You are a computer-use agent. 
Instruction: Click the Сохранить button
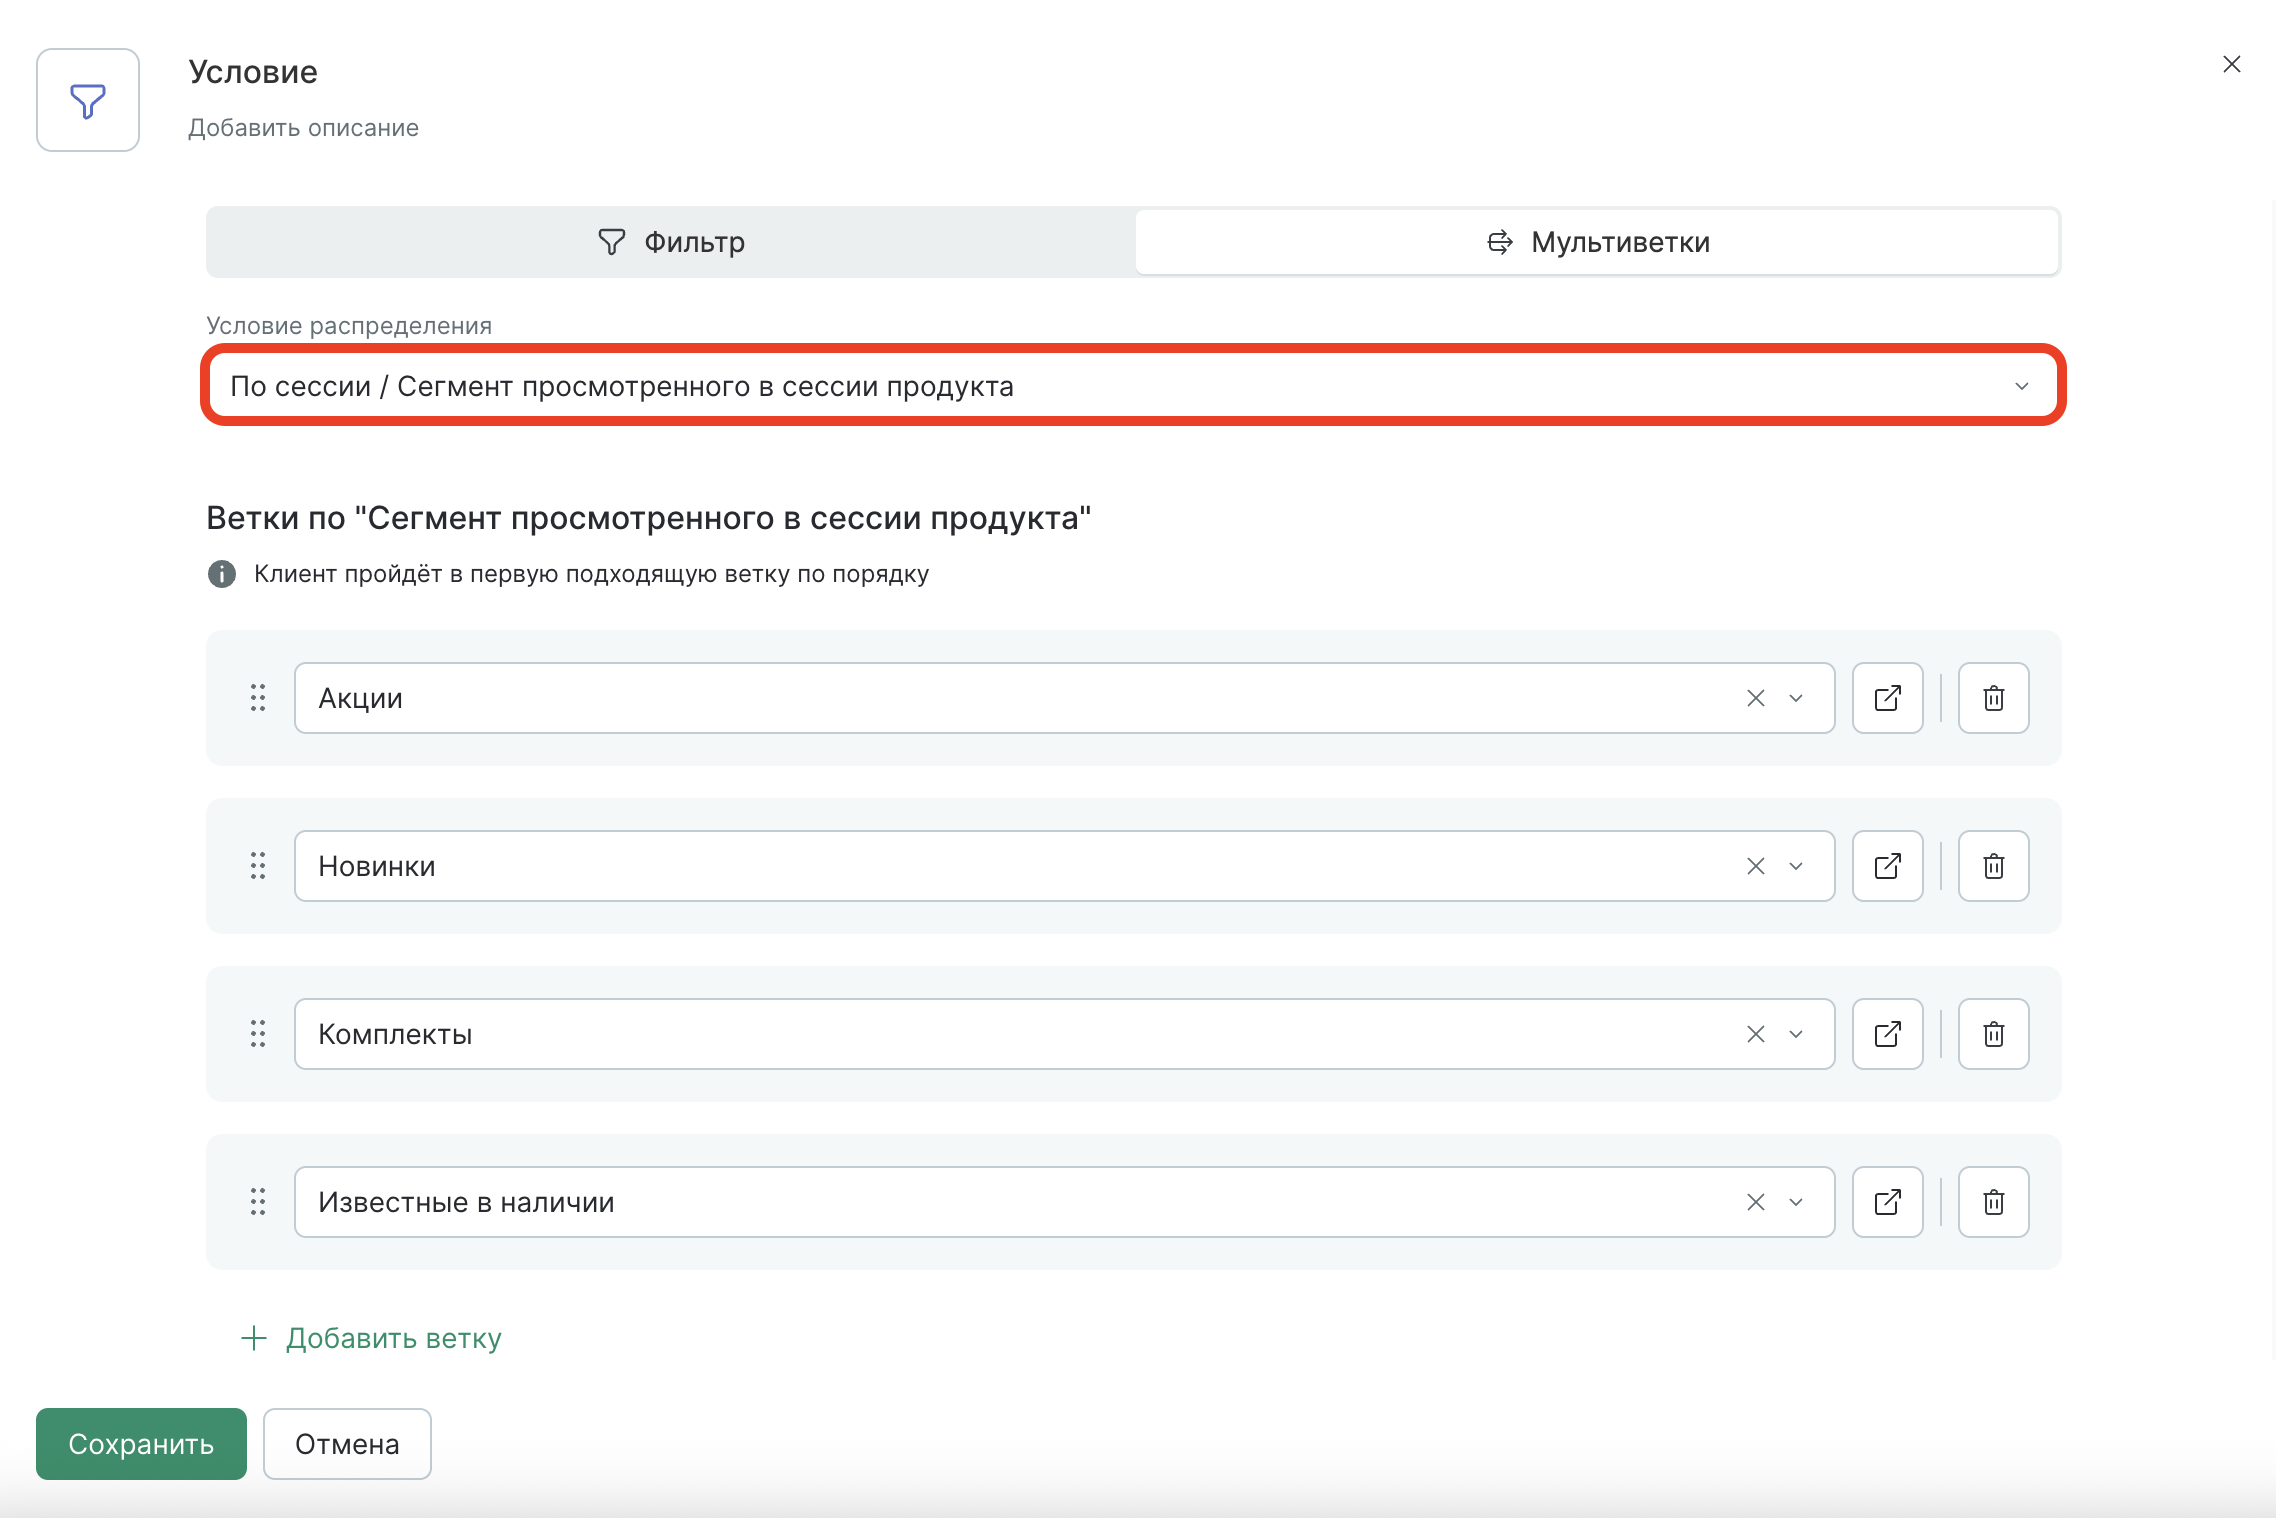pyautogui.click(x=141, y=1444)
